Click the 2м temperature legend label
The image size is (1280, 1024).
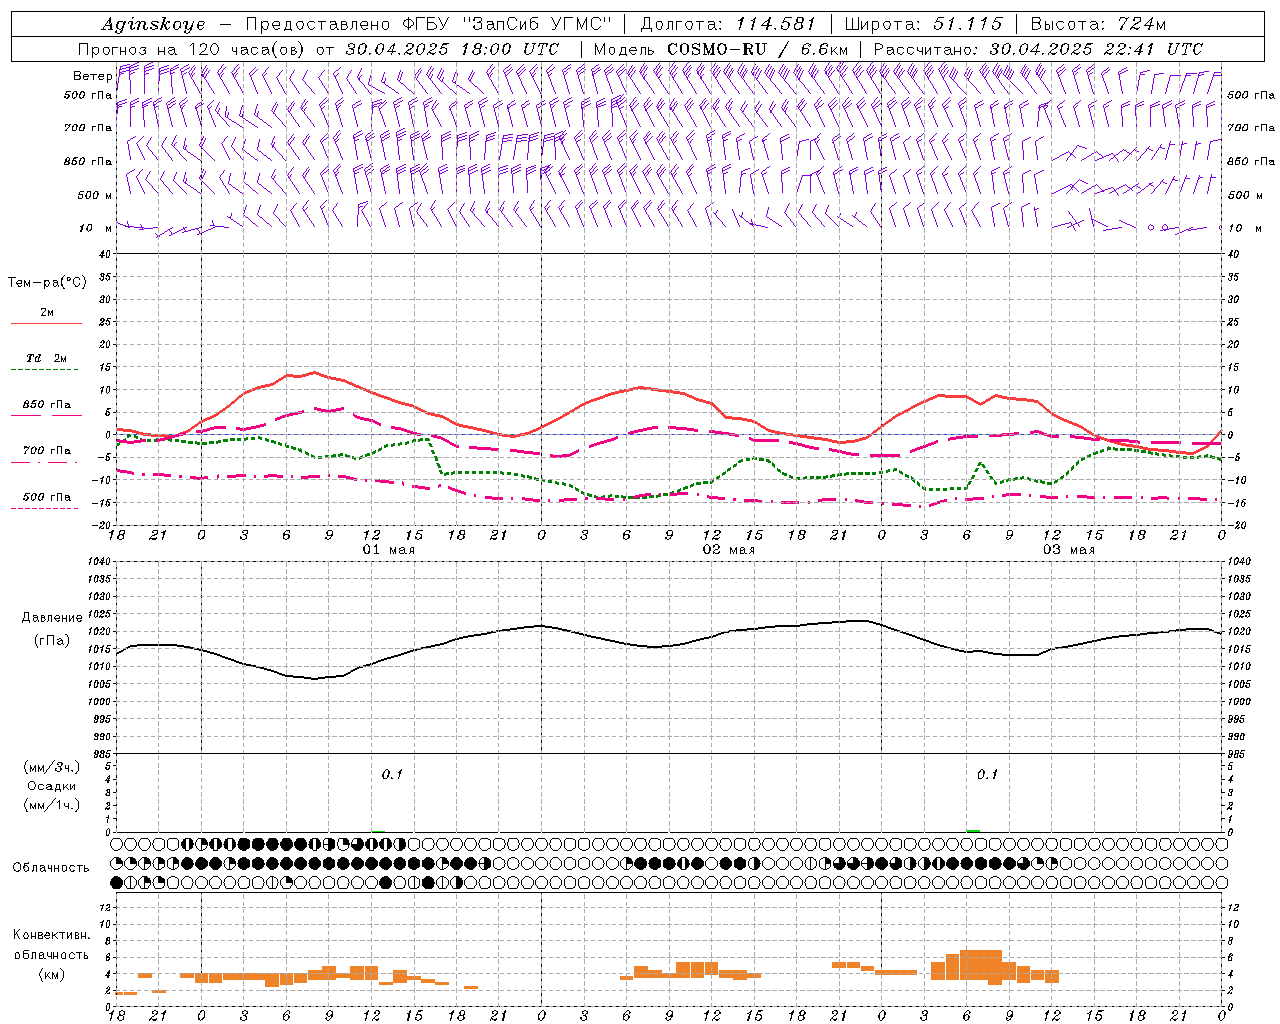click(47, 313)
